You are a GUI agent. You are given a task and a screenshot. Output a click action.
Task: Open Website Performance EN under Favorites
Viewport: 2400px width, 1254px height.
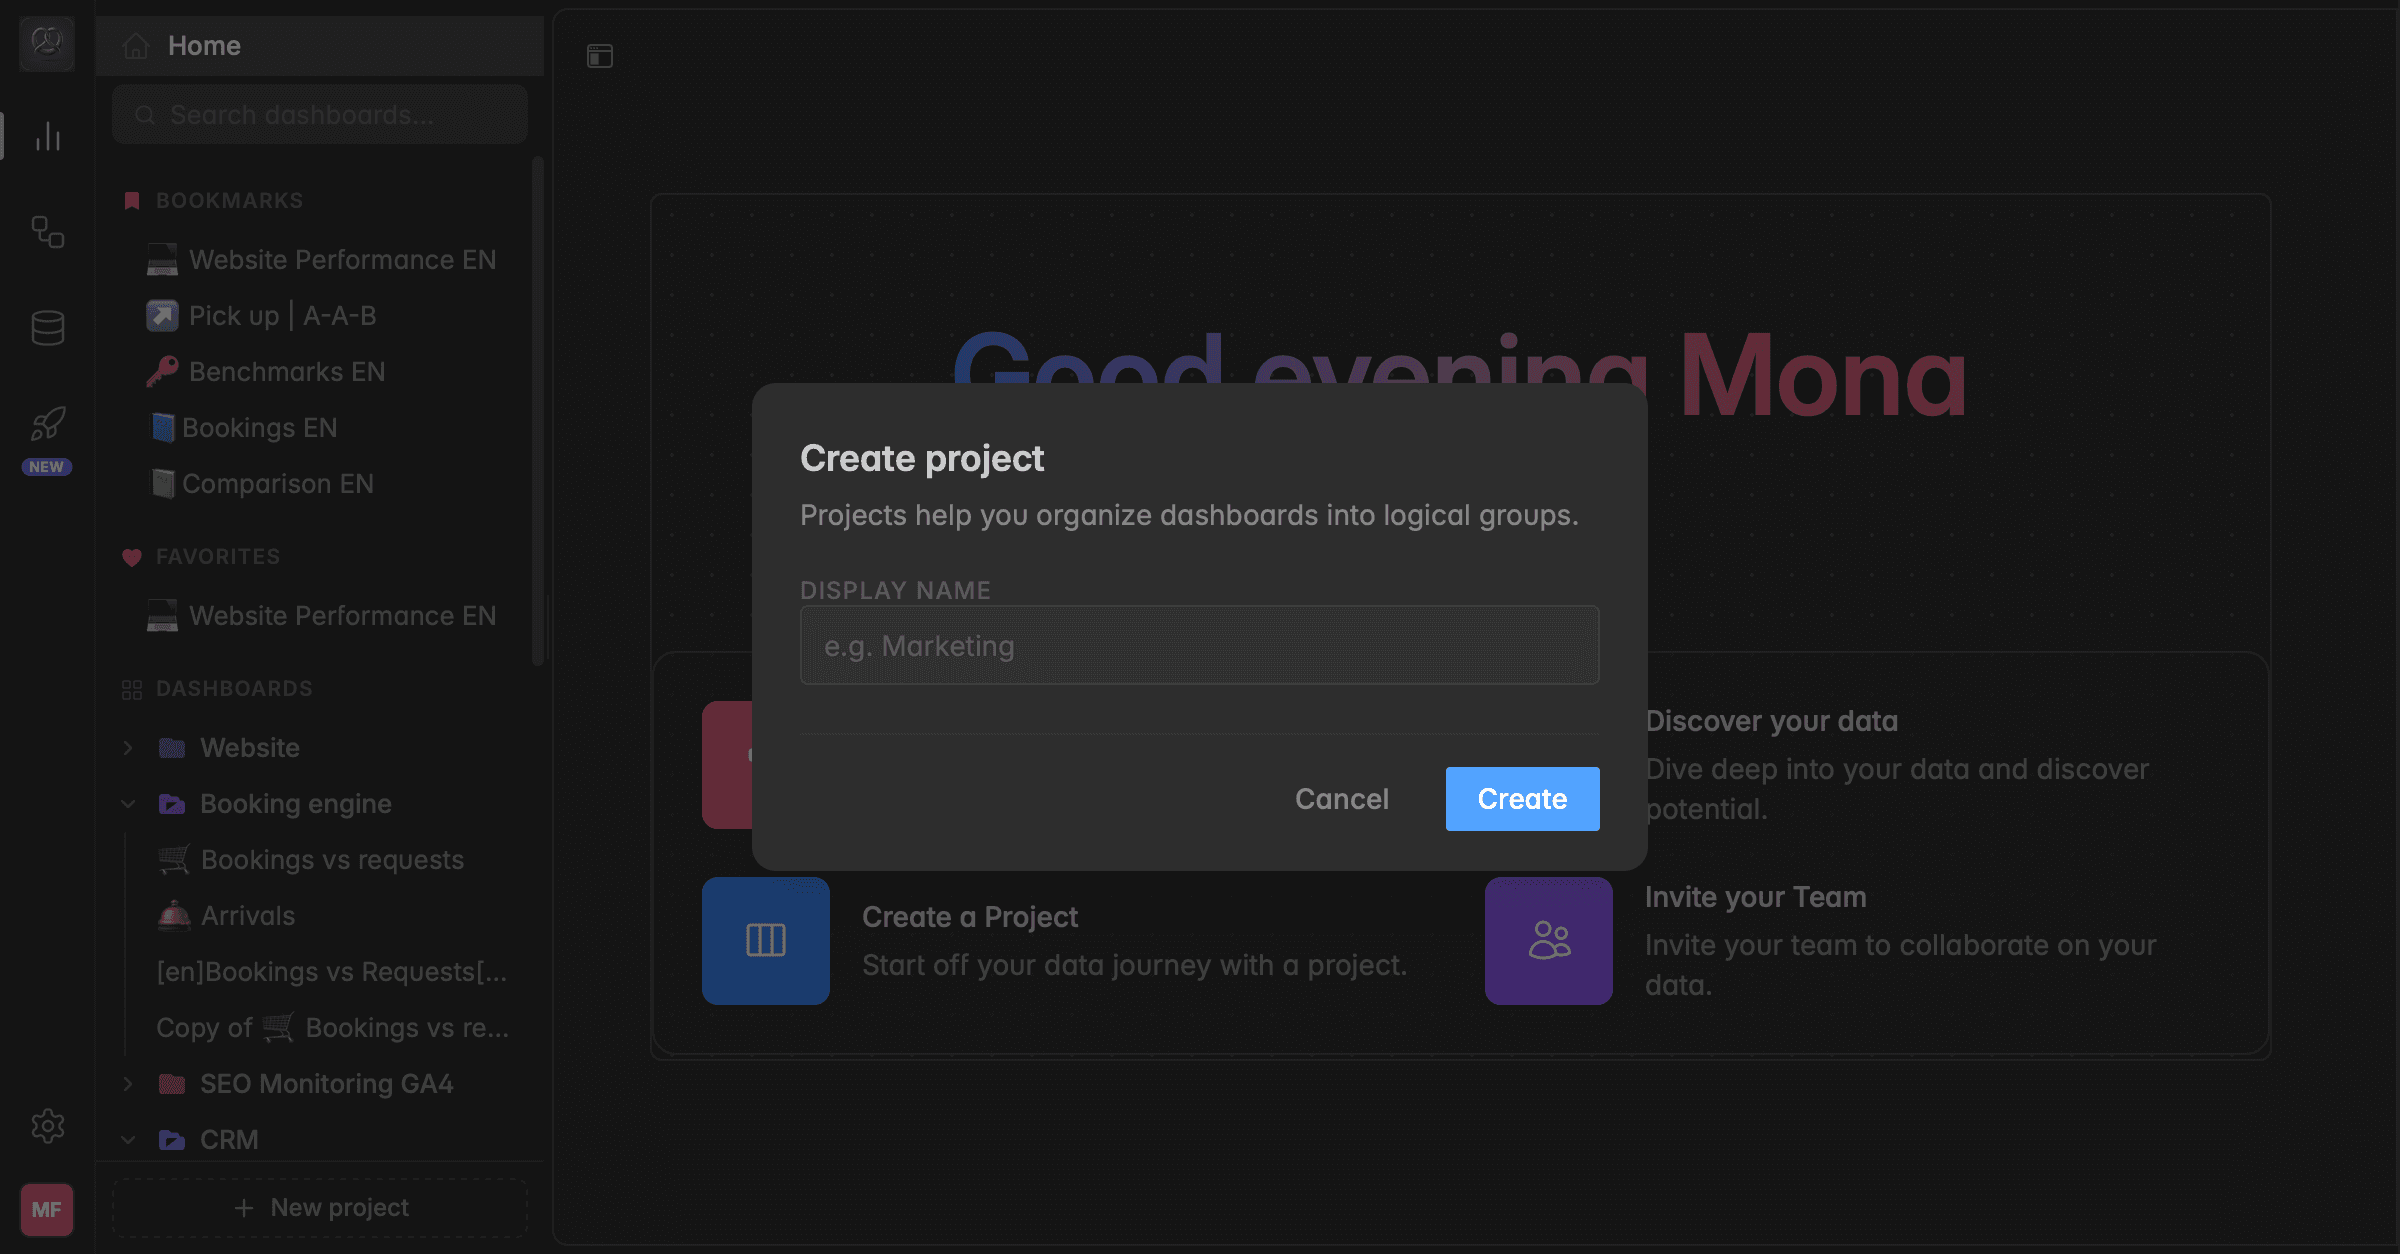click(x=322, y=616)
